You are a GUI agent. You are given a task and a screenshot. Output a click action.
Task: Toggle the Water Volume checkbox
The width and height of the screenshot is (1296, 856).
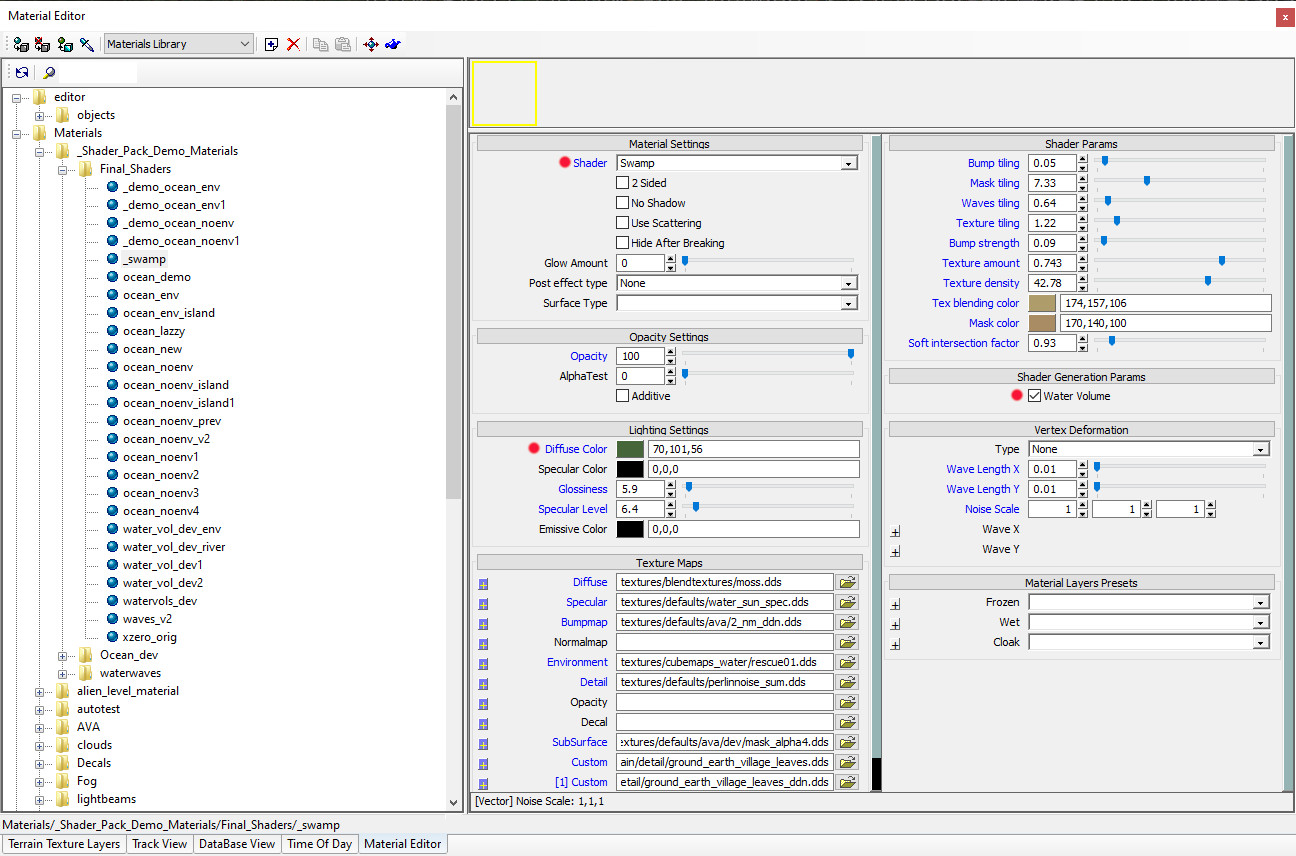1034,396
